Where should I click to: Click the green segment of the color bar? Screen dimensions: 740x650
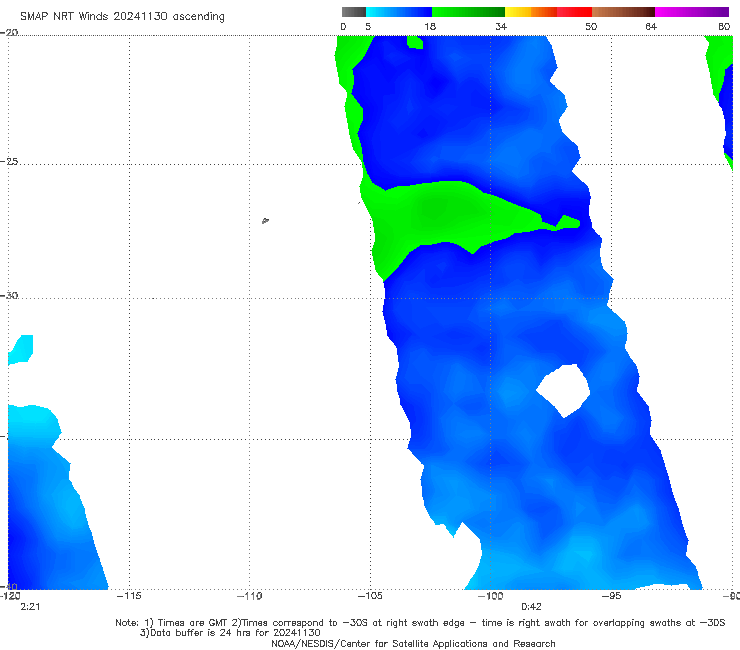coord(468,12)
